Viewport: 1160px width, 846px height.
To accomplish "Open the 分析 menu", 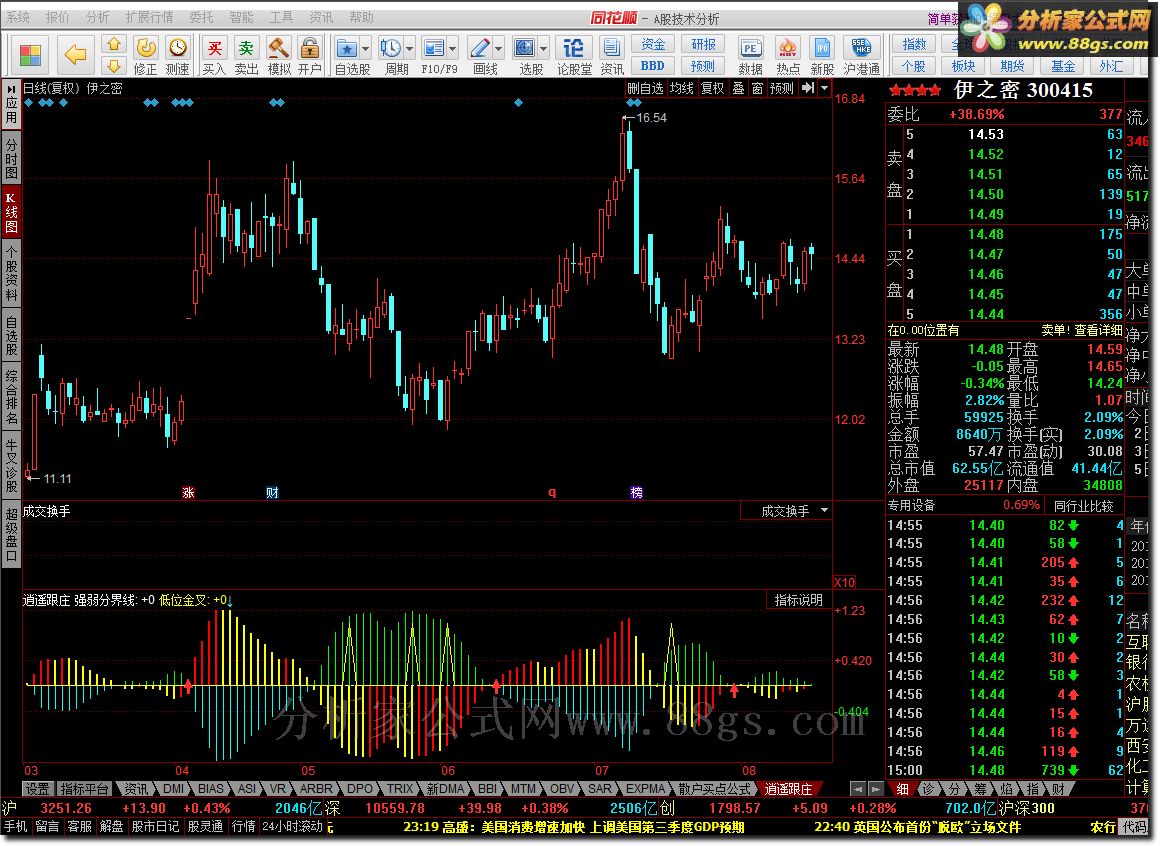I will coord(97,16).
